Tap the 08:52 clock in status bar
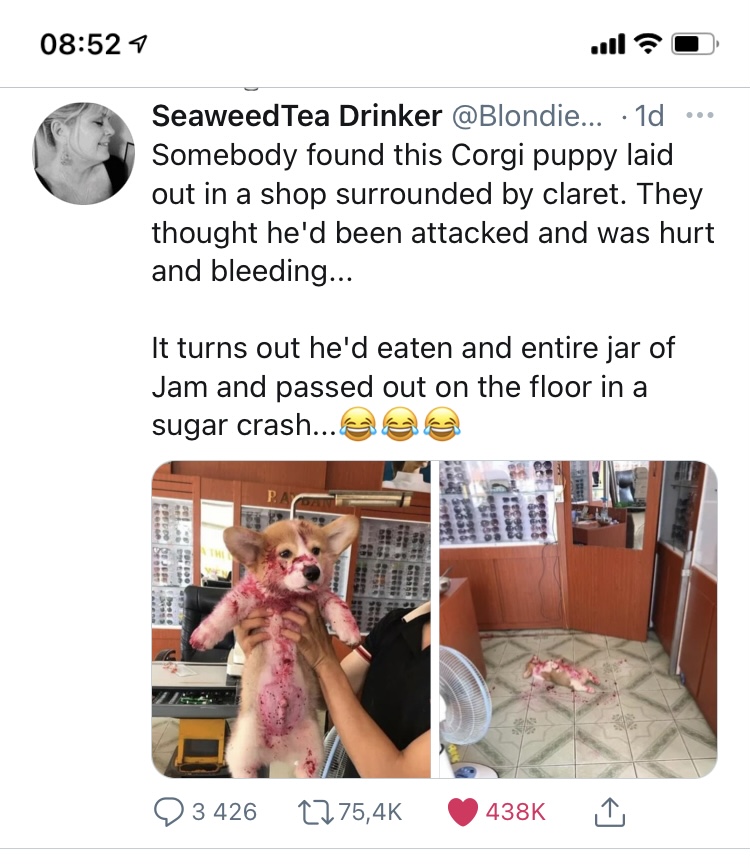This screenshot has width=750, height=868. pos(80,44)
